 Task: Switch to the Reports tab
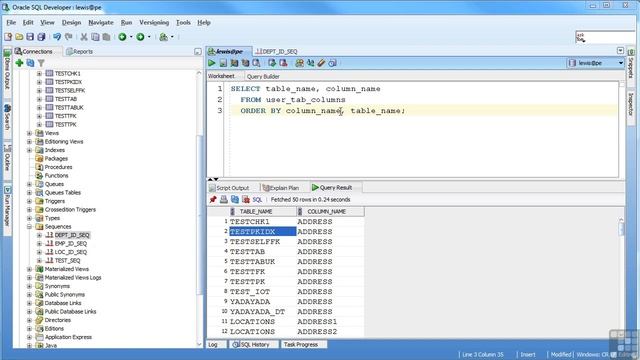point(79,51)
